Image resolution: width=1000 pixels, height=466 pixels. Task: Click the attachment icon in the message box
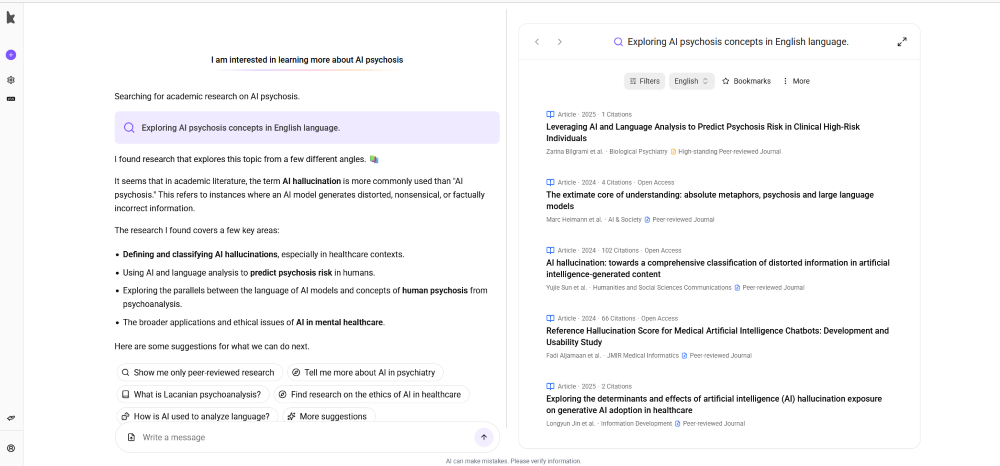point(131,437)
